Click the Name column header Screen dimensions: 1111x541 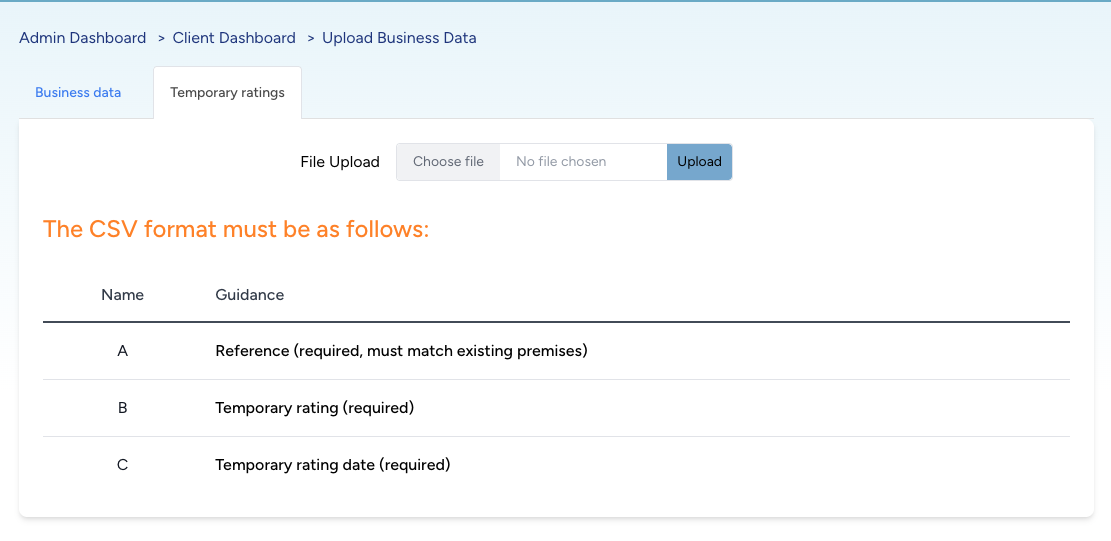pyautogui.click(x=122, y=295)
